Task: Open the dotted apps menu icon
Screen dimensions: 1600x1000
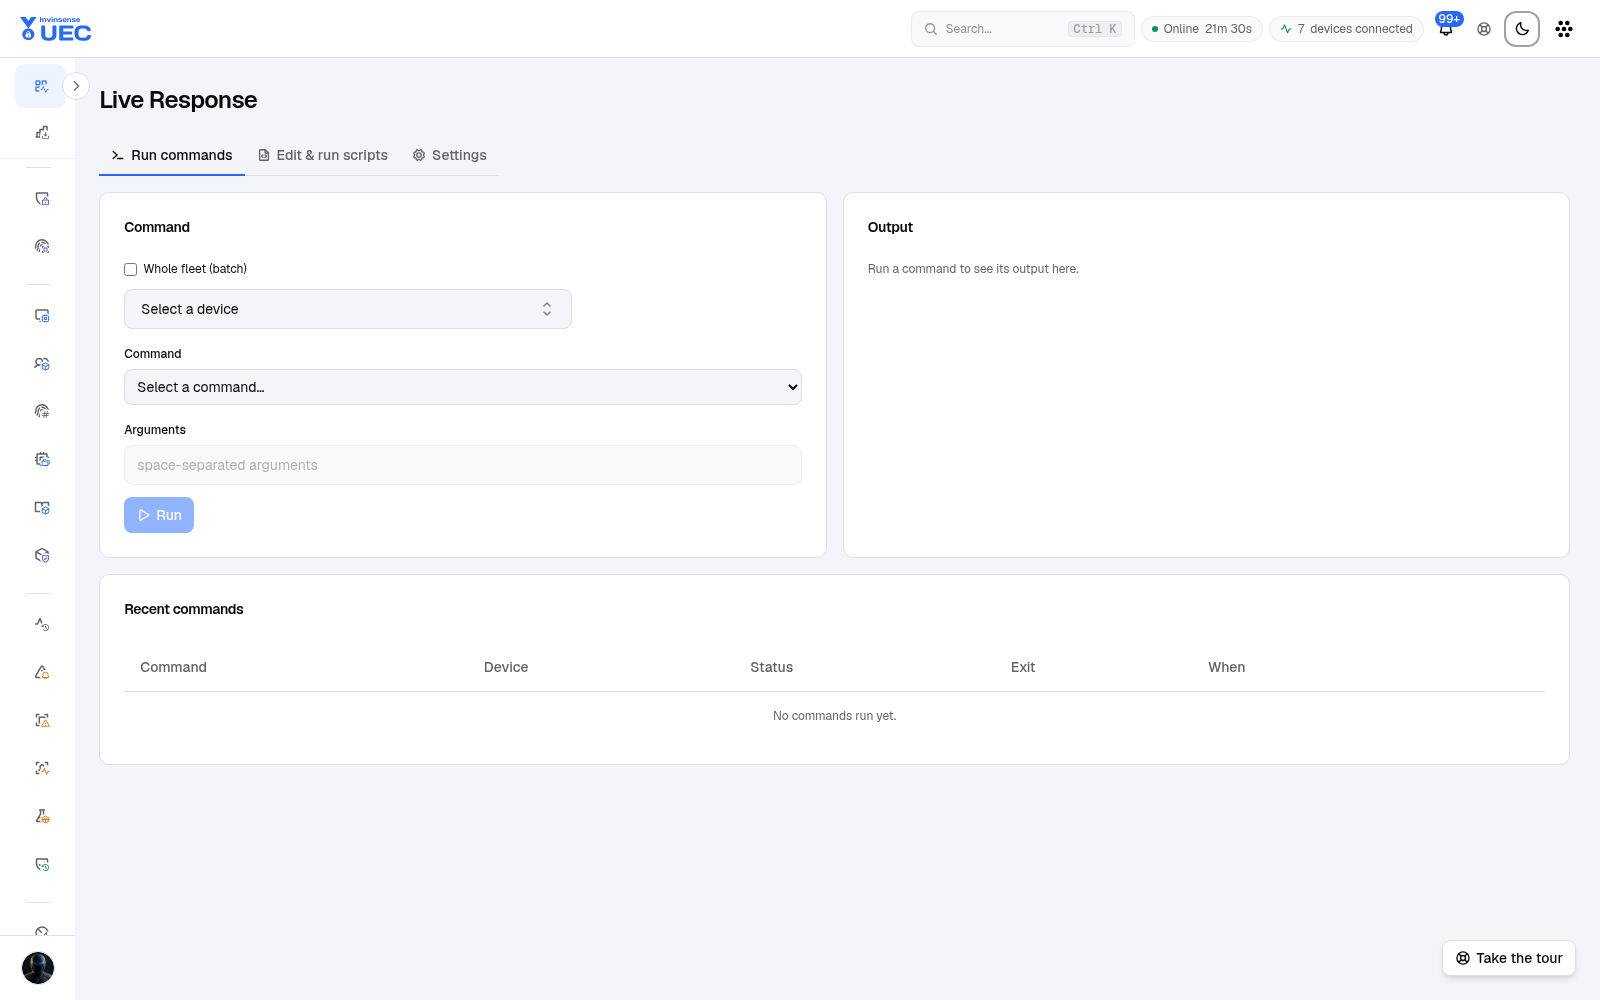Action: pyautogui.click(x=1564, y=29)
